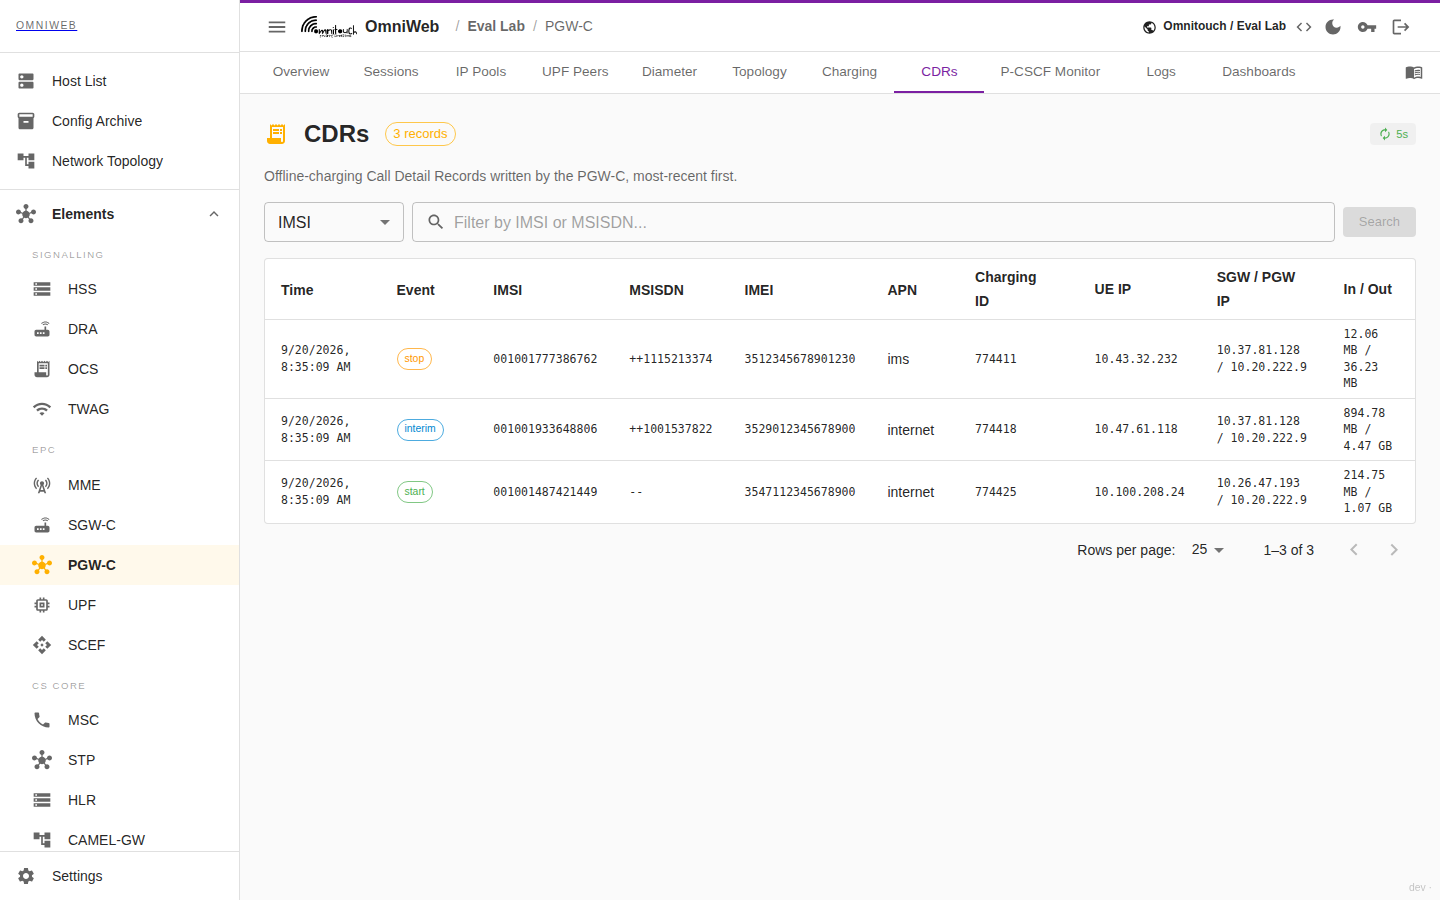Select SCEF element in sidebar
This screenshot has height=900, width=1440.
(120, 645)
